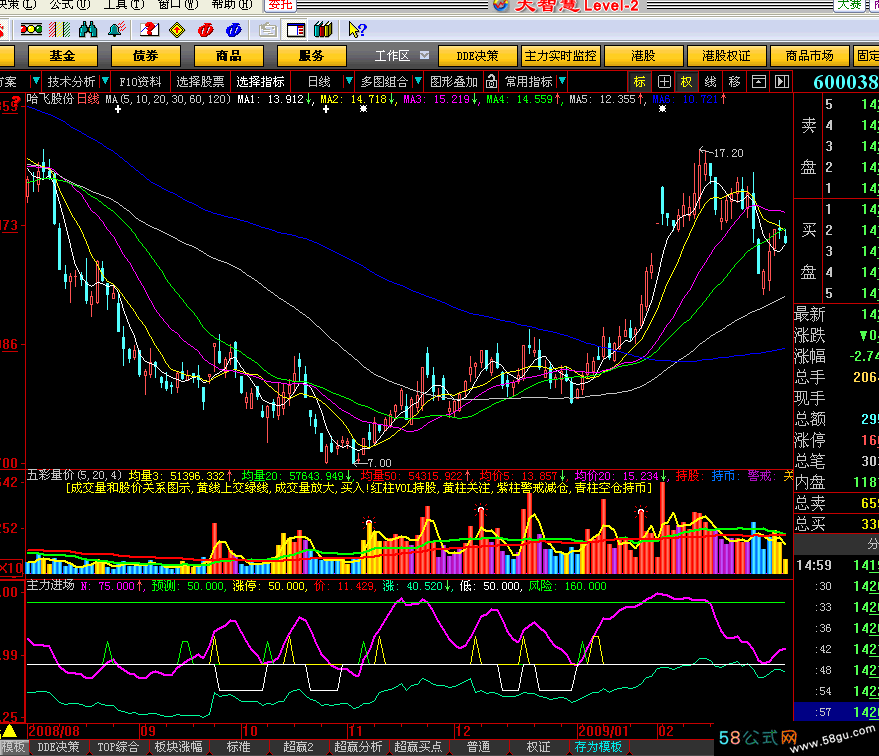Viewport: 879px width, 756px height.
Task: Click the red 'ib' toolbar icon
Action: pos(205,29)
